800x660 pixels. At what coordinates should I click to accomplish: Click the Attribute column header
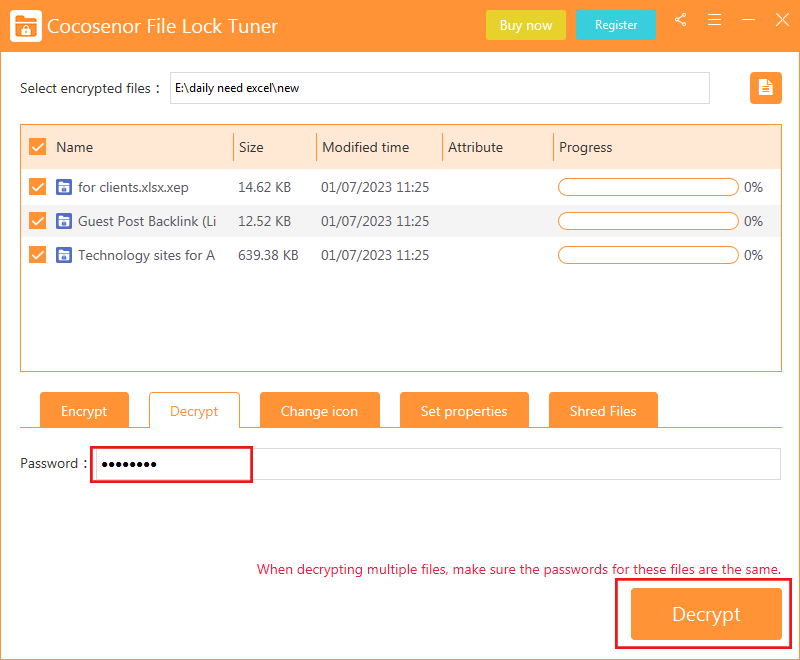[x=475, y=147]
